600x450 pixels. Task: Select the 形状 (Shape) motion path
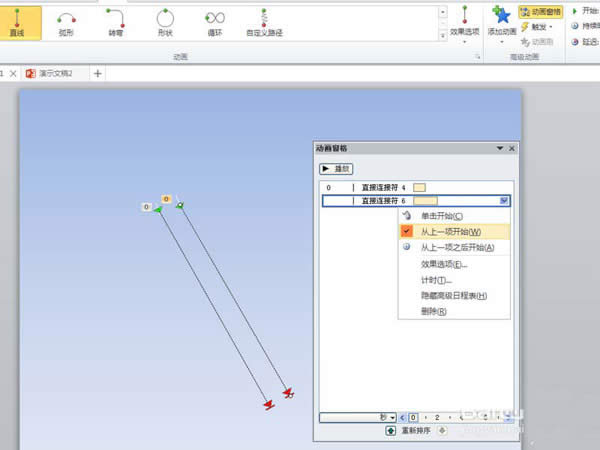pos(164,23)
